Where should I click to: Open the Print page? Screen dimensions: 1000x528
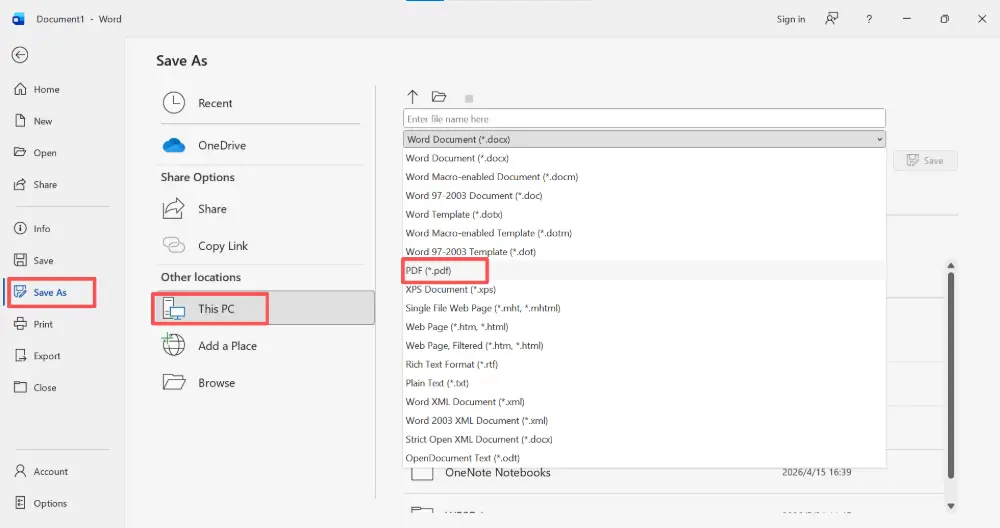click(34, 324)
